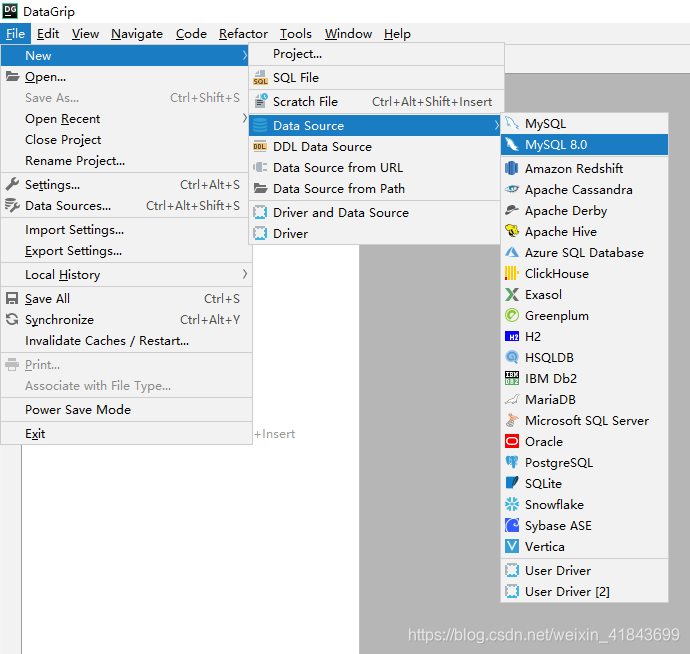The image size is (690, 654).
Task: Select Open... in the File menu
Action: click(x=127, y=77)
